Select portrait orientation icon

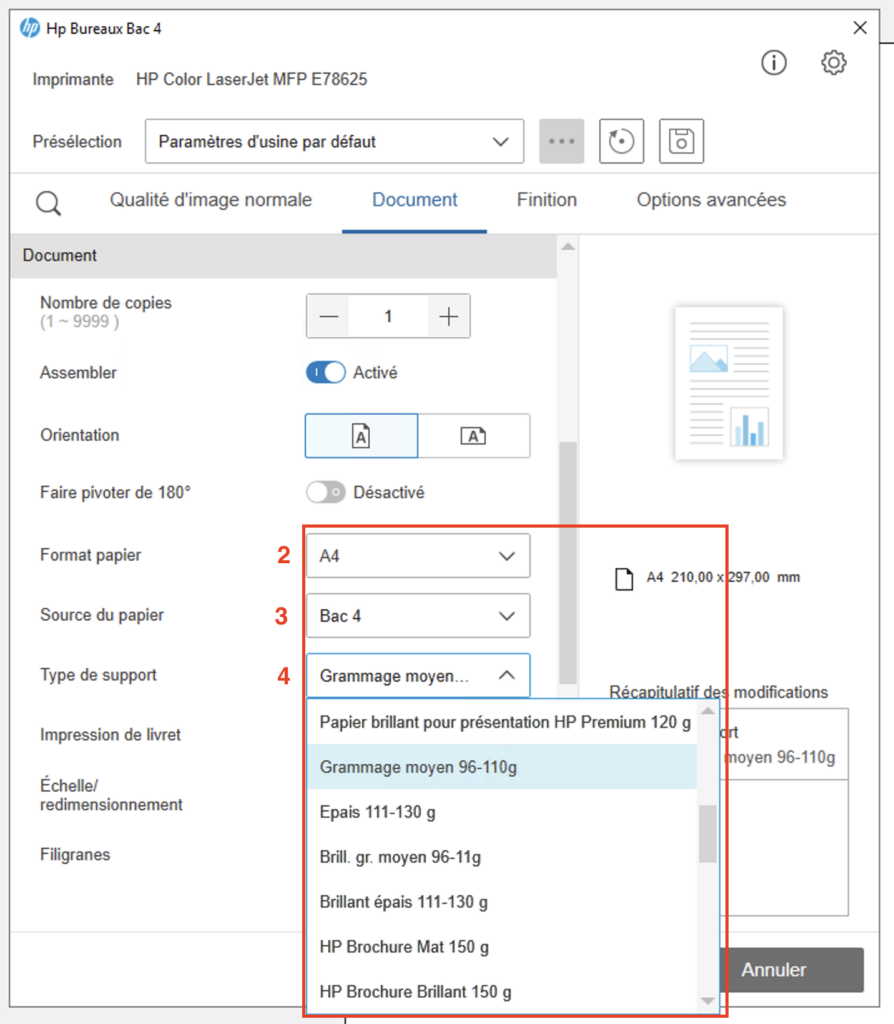pyautogui.click(x=361, y=436)
